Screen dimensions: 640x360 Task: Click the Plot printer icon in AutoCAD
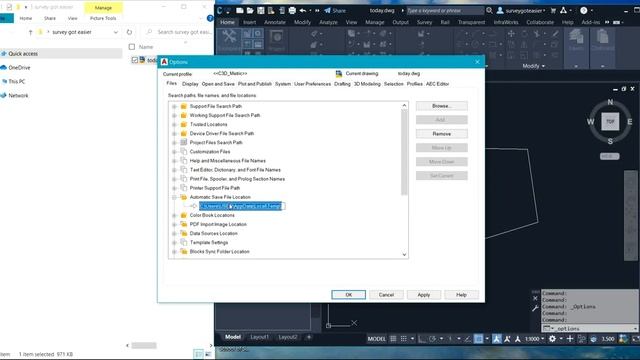[292, 11]
